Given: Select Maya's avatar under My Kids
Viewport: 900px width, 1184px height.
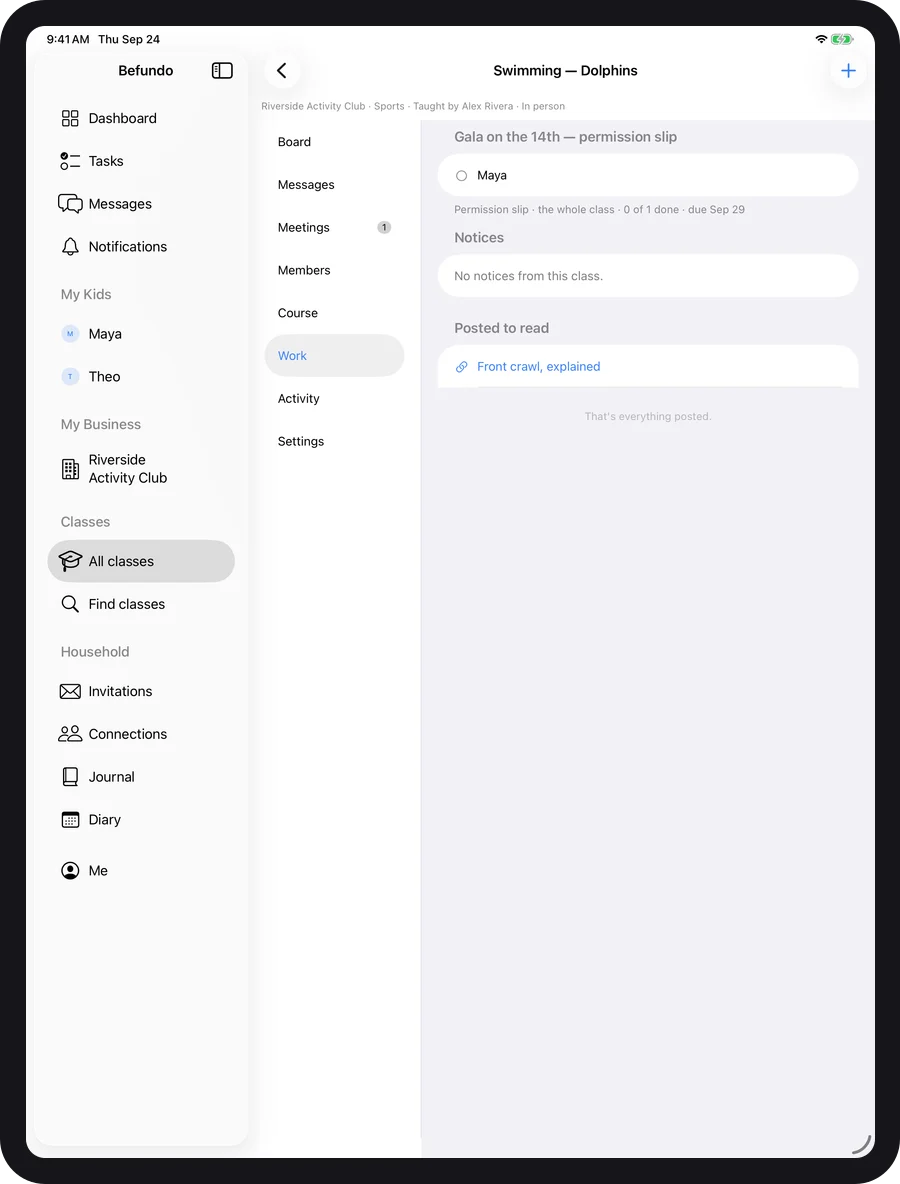Looking at the screenshot, I should point(70,334).
